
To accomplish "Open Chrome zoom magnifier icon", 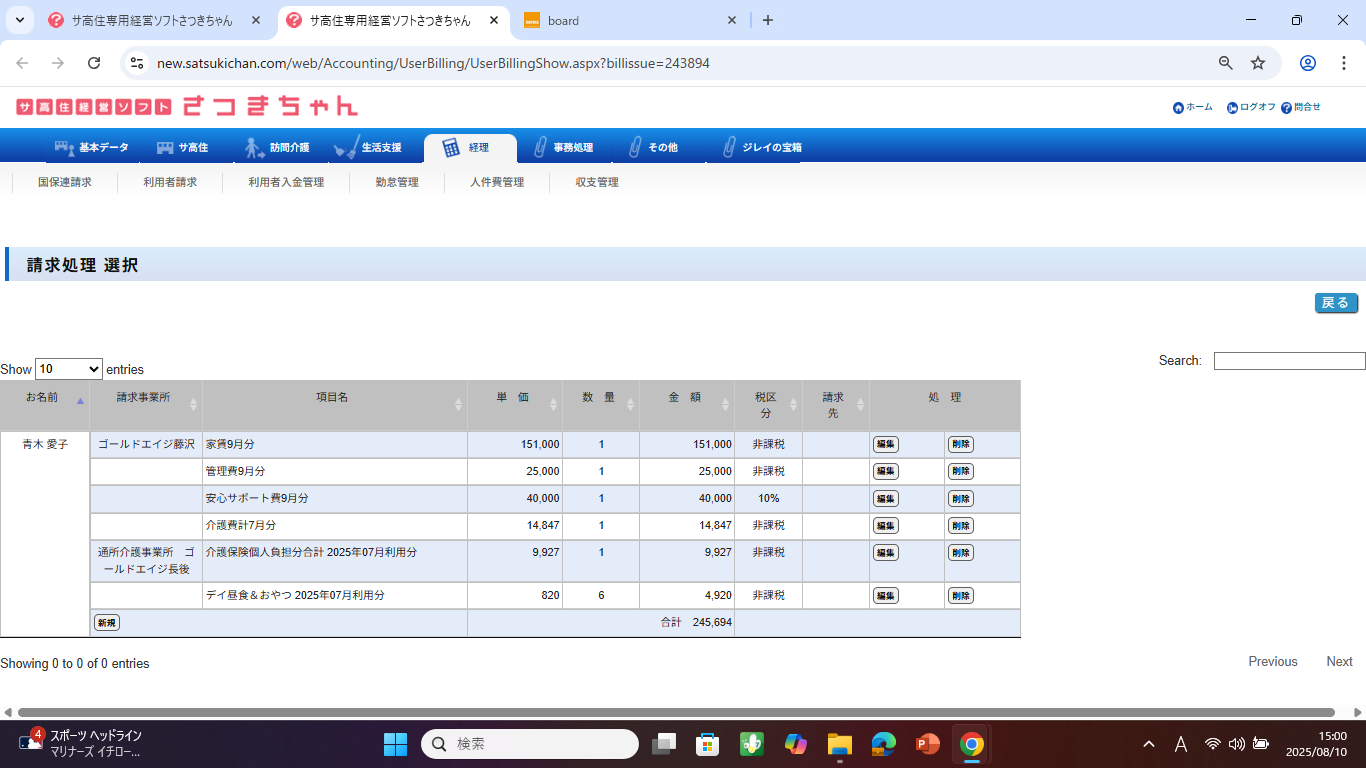I will click(1225, 63).
